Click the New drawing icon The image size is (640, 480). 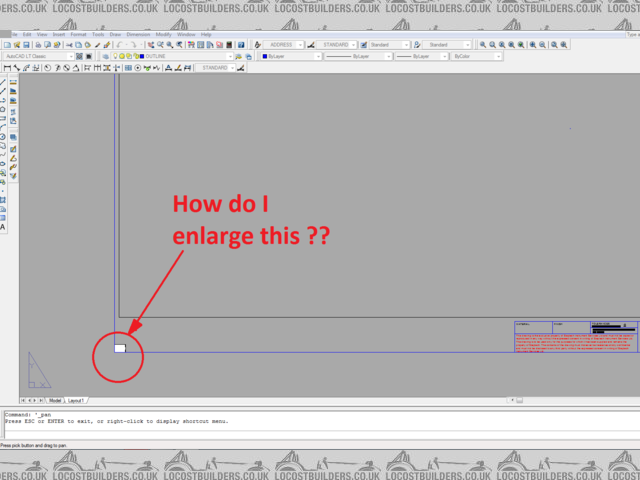coord(6,45)
